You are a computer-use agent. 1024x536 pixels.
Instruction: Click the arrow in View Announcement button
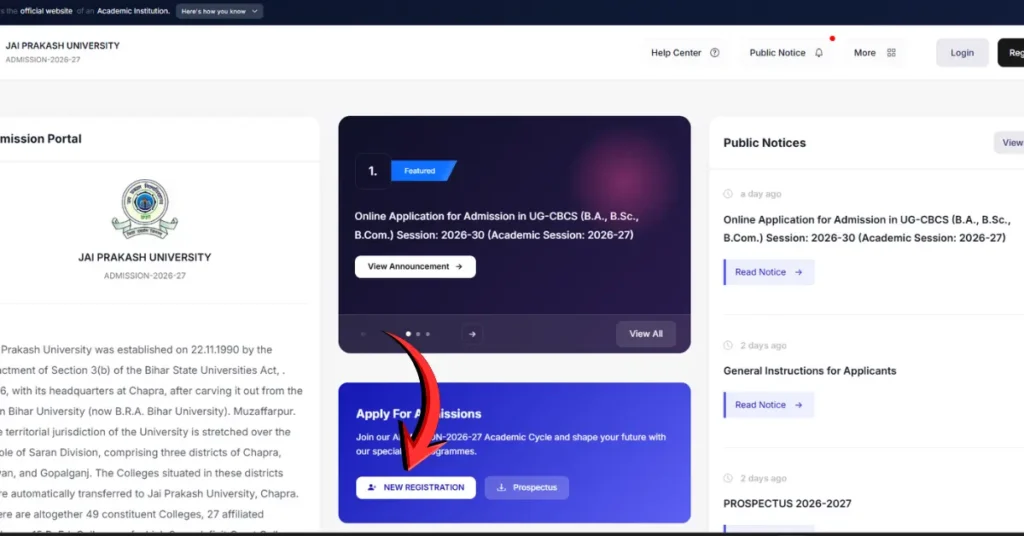458,266
